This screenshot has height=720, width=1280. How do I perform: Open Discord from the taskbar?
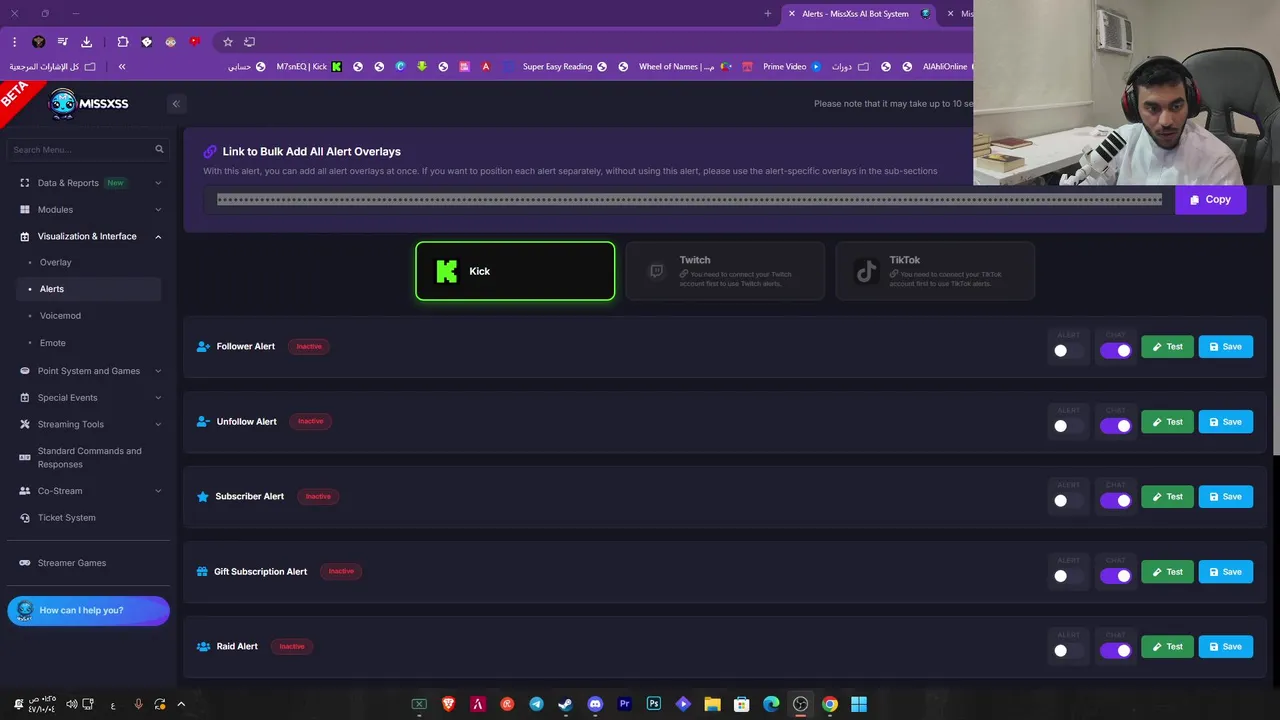click(x=595, y=704)
